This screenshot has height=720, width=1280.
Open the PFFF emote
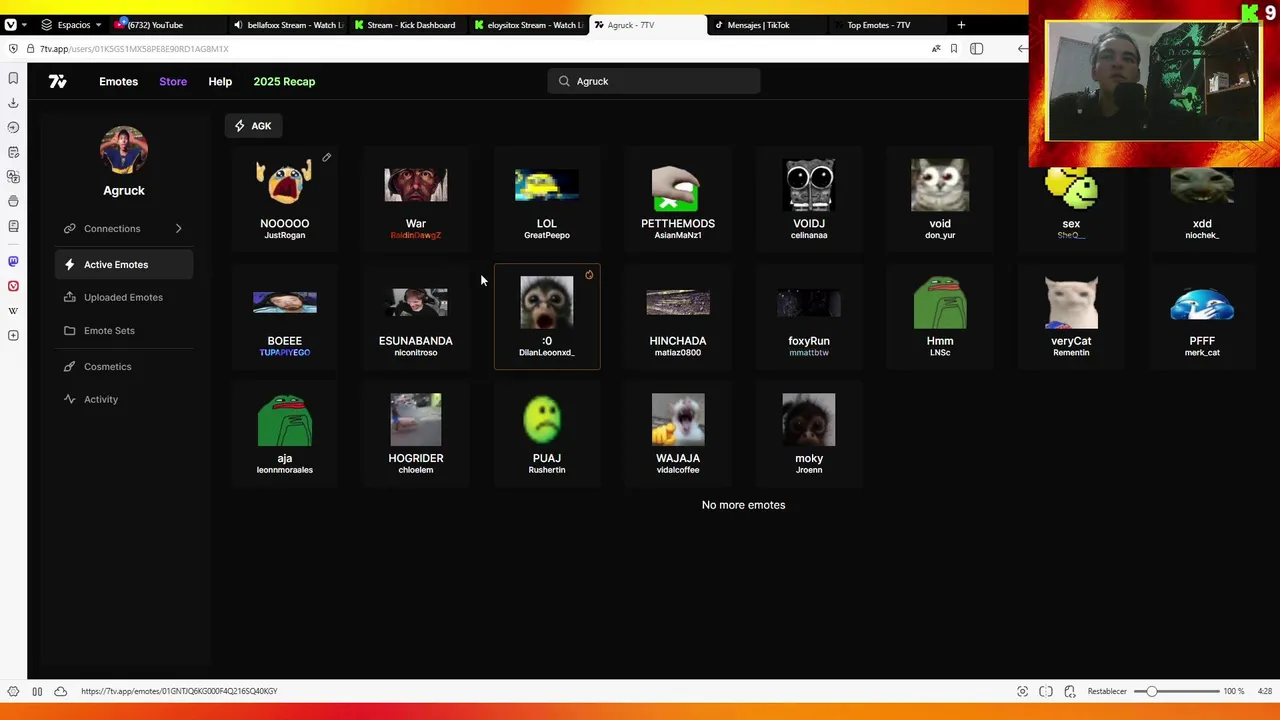1202,317
